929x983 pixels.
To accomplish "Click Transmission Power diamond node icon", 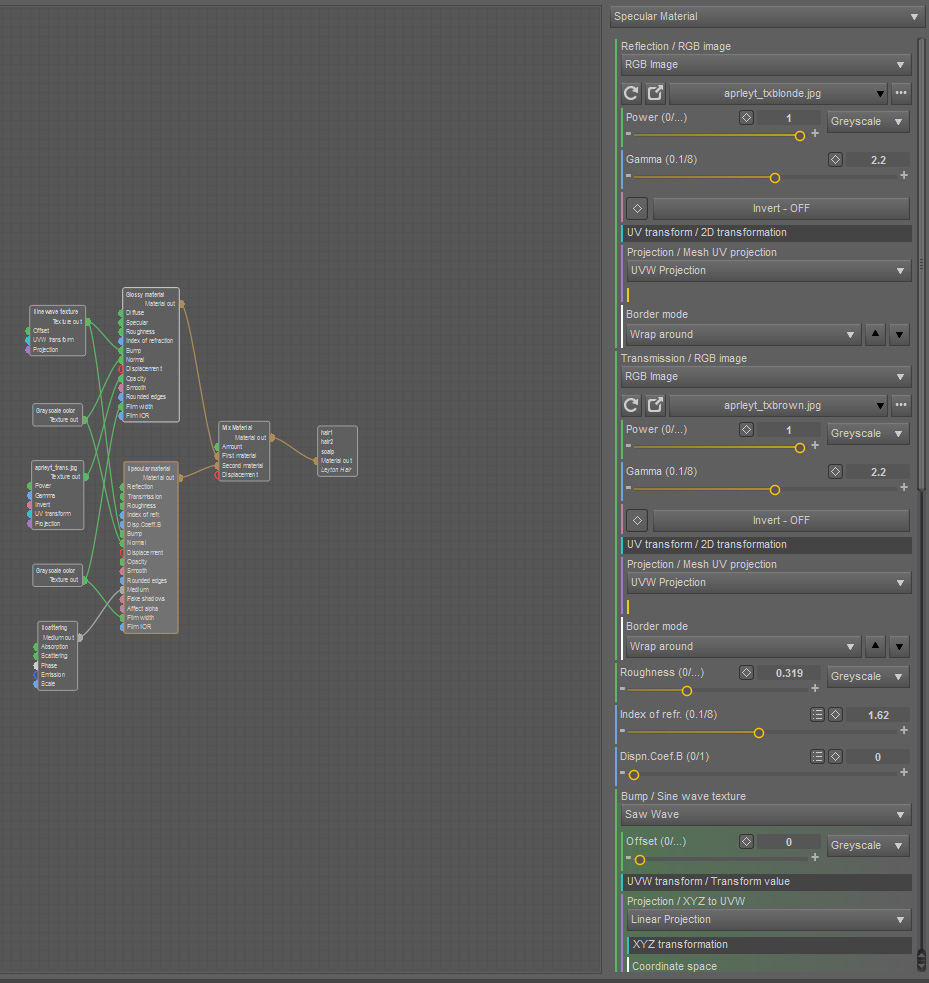I will [x=746, y=430].
